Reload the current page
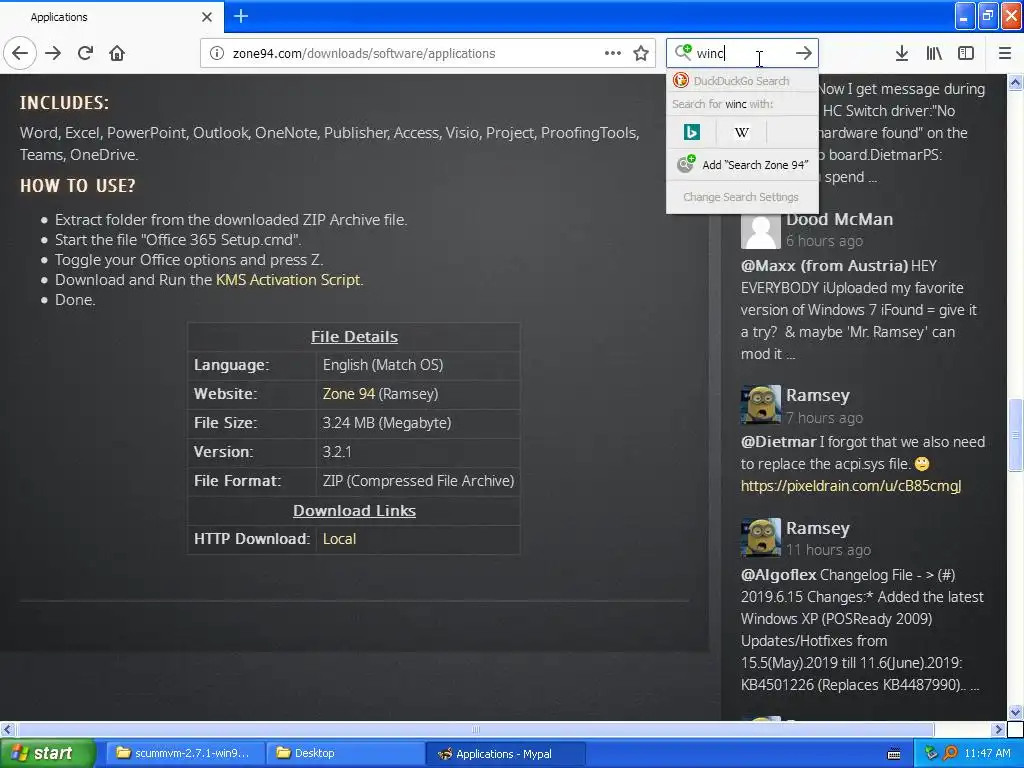This screenshot has height=768, width=1024. click(85, 53)
